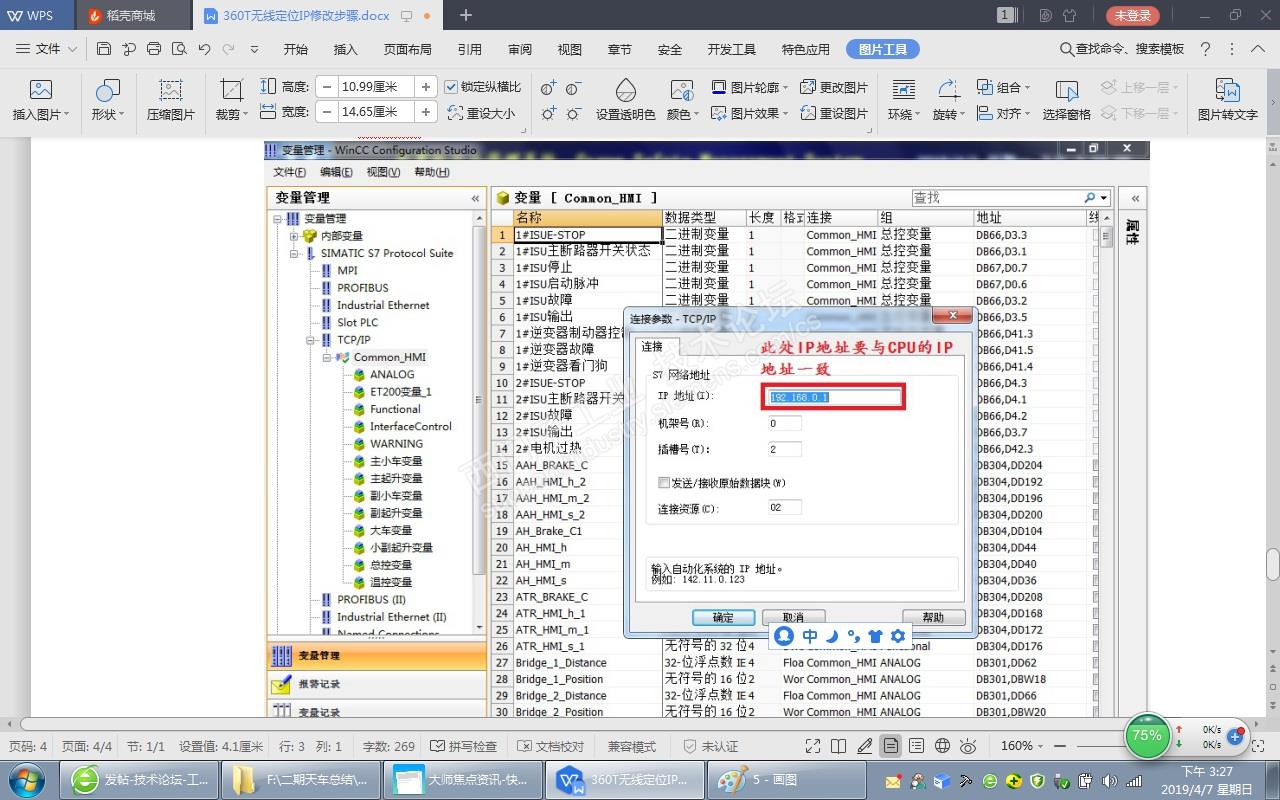Switch to the Insert (插入) ribbon tab
1280x800 pixels.
(345, 49)
